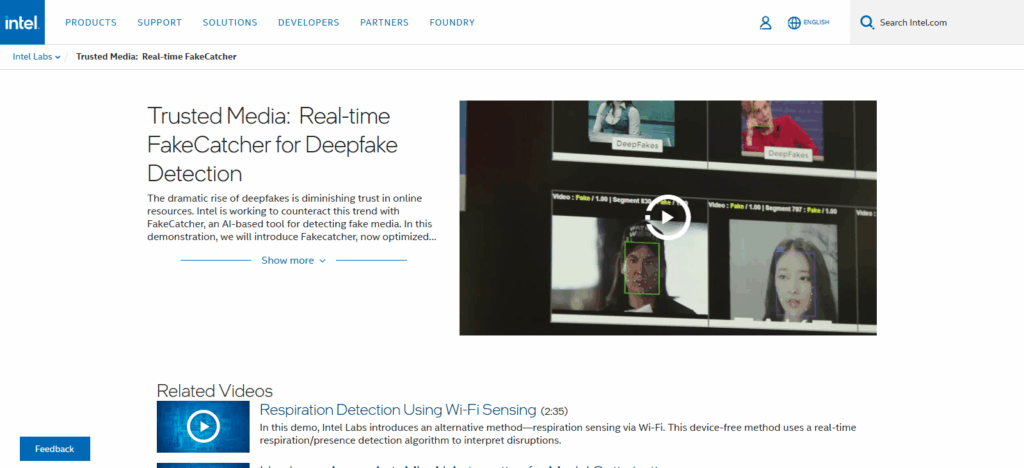Open the Partners menu
The height and width of the screenshot is (468, 1024).
[x=384, y=22]
